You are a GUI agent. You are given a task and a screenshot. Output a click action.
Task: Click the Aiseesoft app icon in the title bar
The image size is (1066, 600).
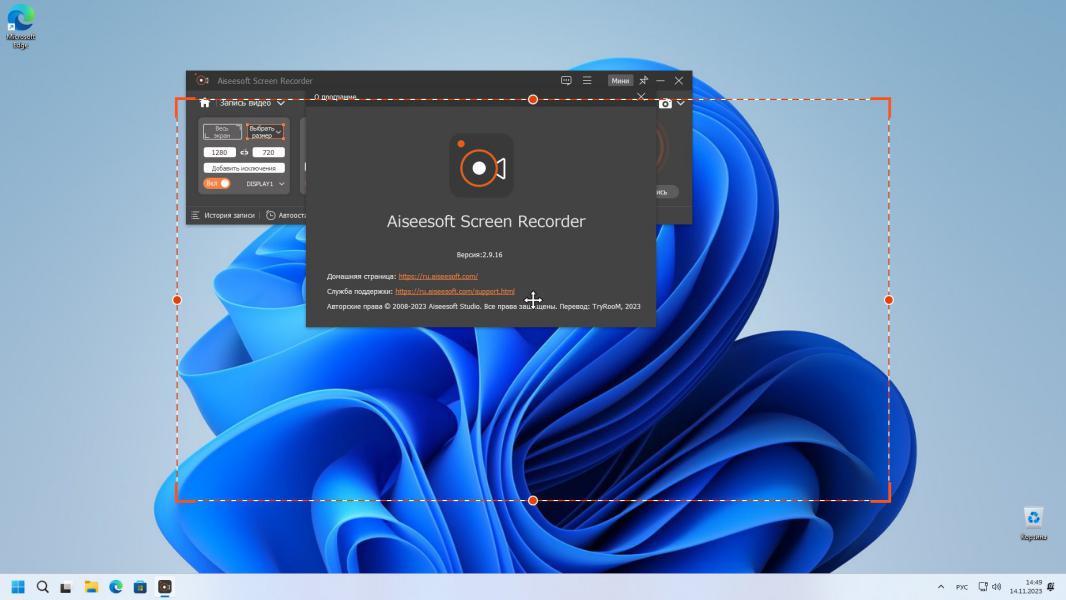pyautogui.click(x=202, y=80)
